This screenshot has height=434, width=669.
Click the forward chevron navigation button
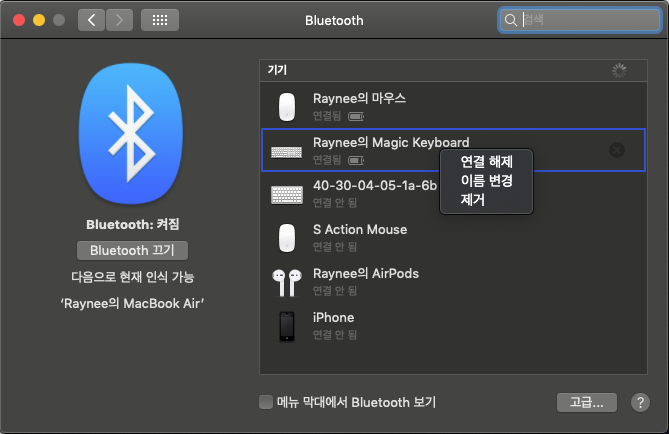coord(119,20)
